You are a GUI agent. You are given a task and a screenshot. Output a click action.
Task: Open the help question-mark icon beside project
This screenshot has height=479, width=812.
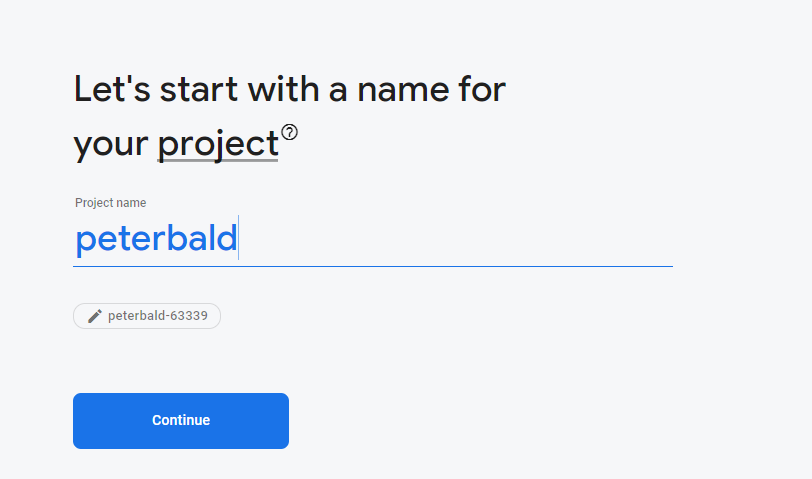point(289,133)
